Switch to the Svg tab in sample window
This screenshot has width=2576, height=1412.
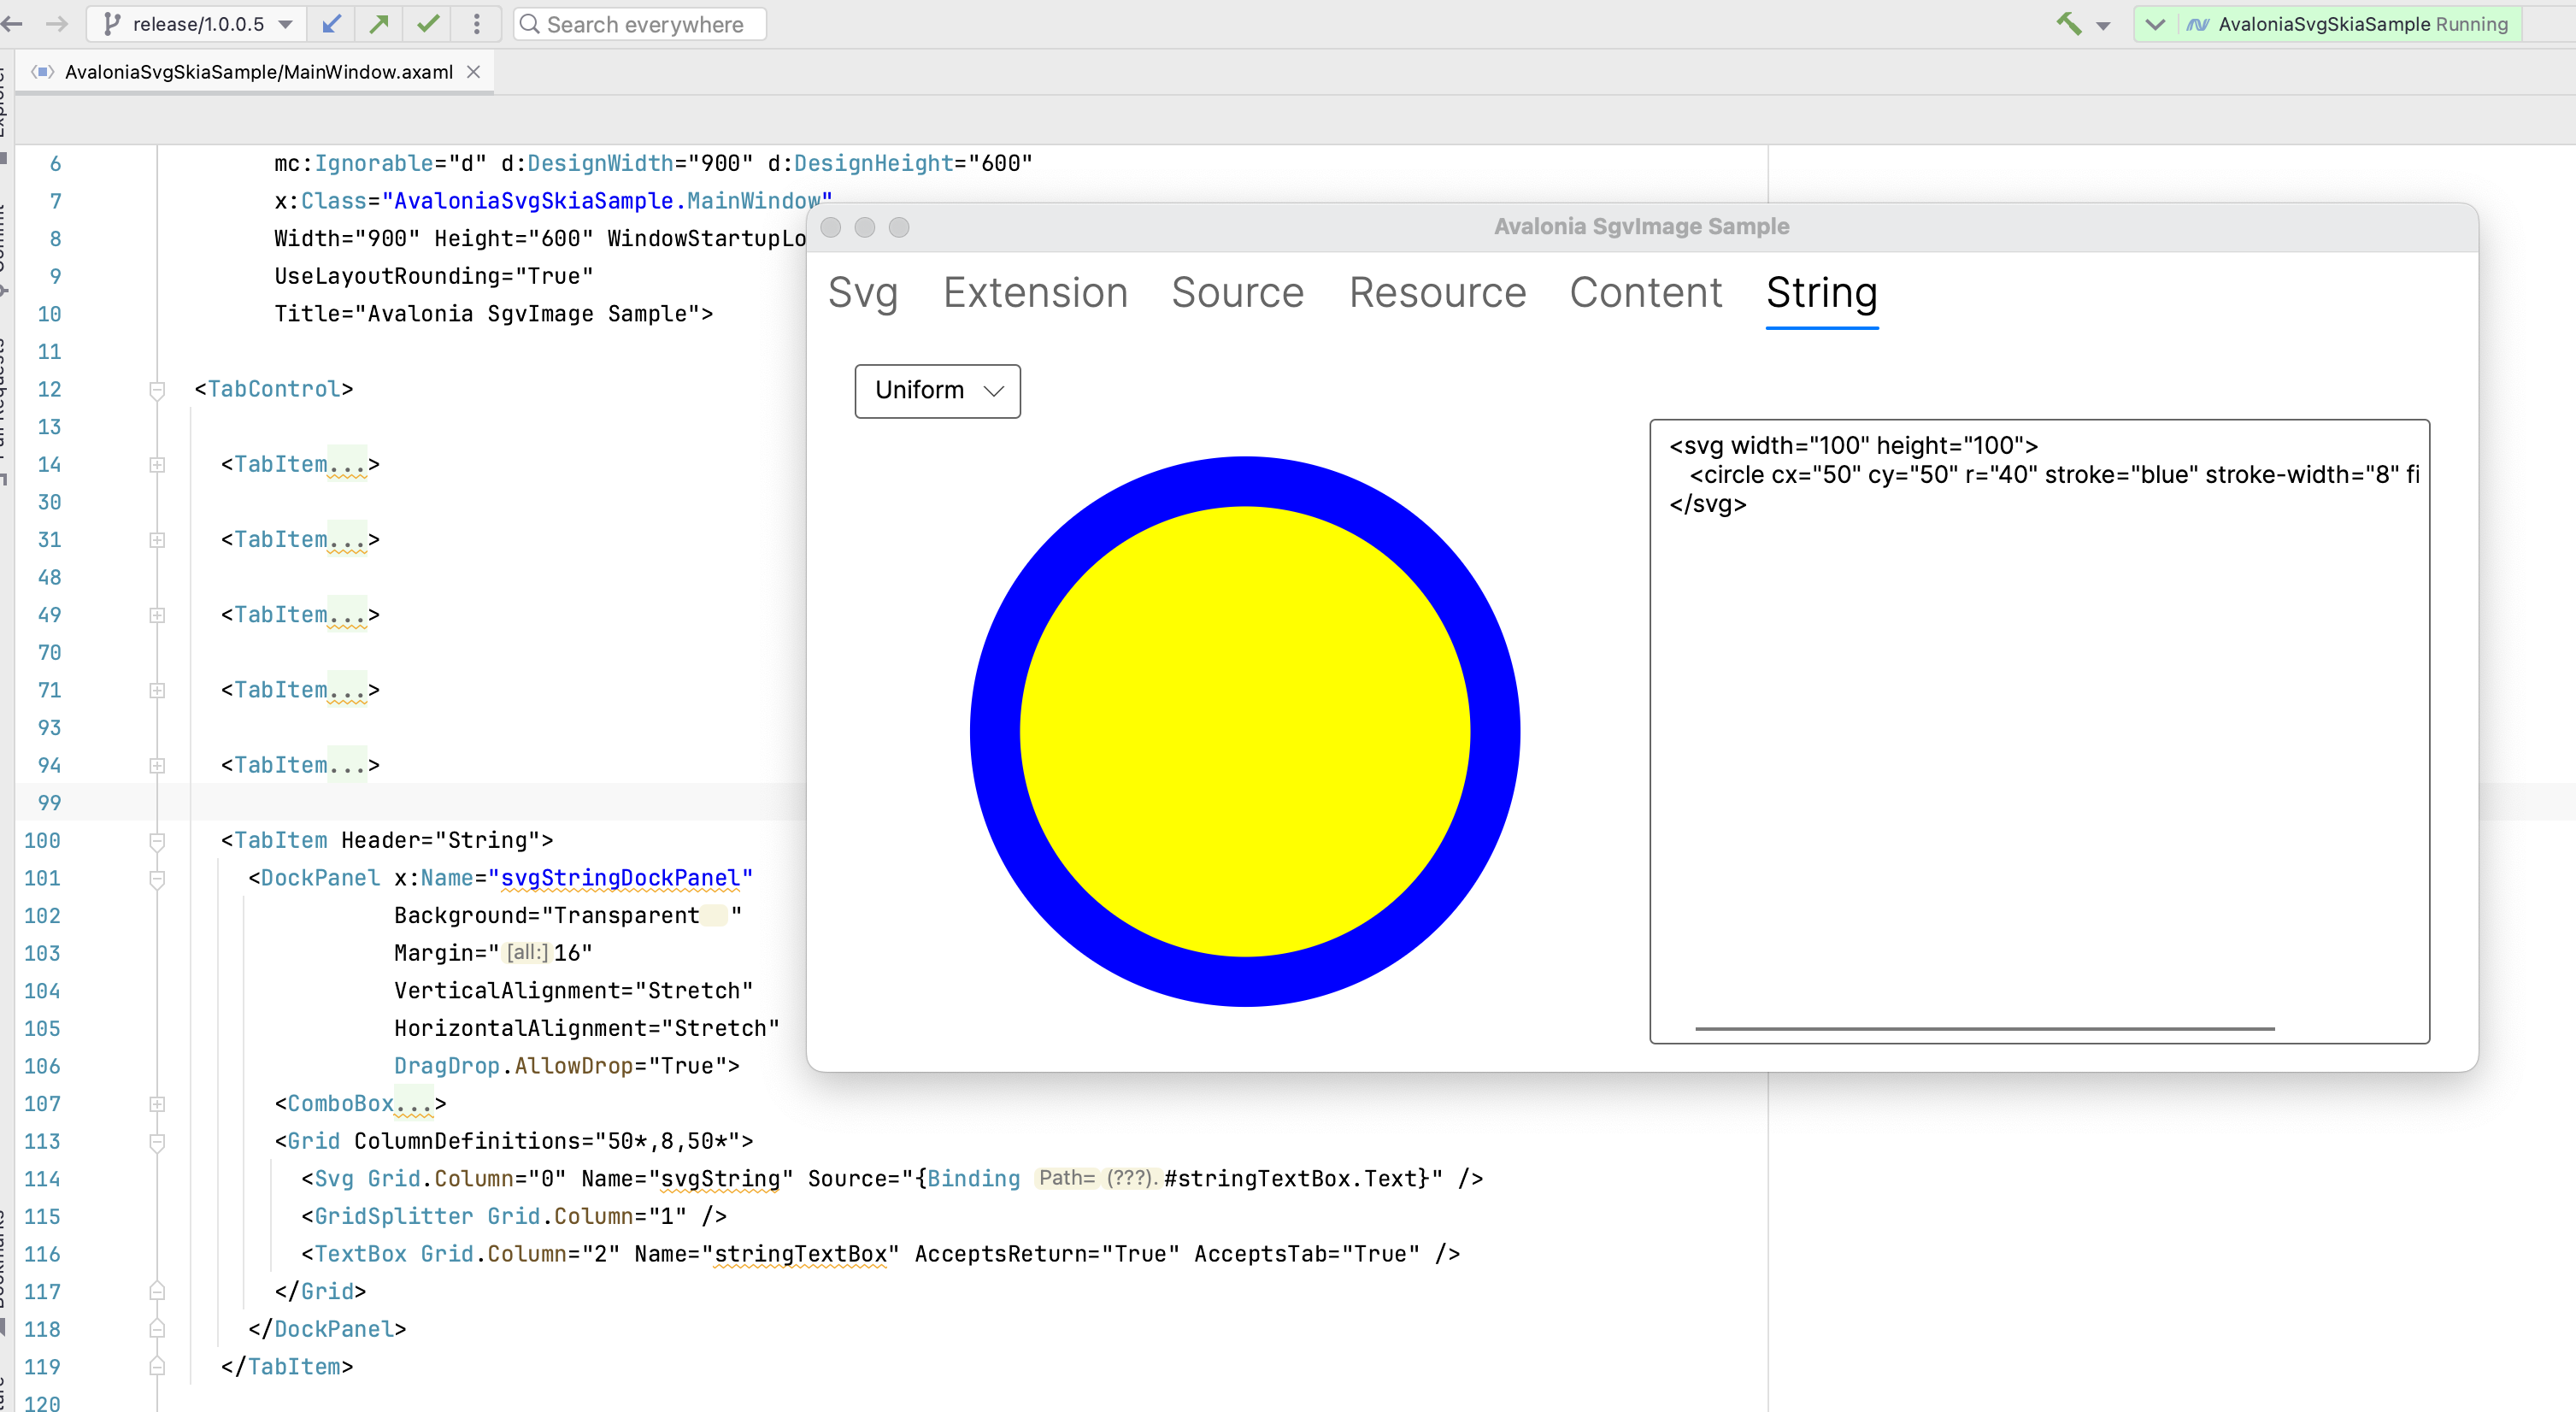(x=863, y=293)
